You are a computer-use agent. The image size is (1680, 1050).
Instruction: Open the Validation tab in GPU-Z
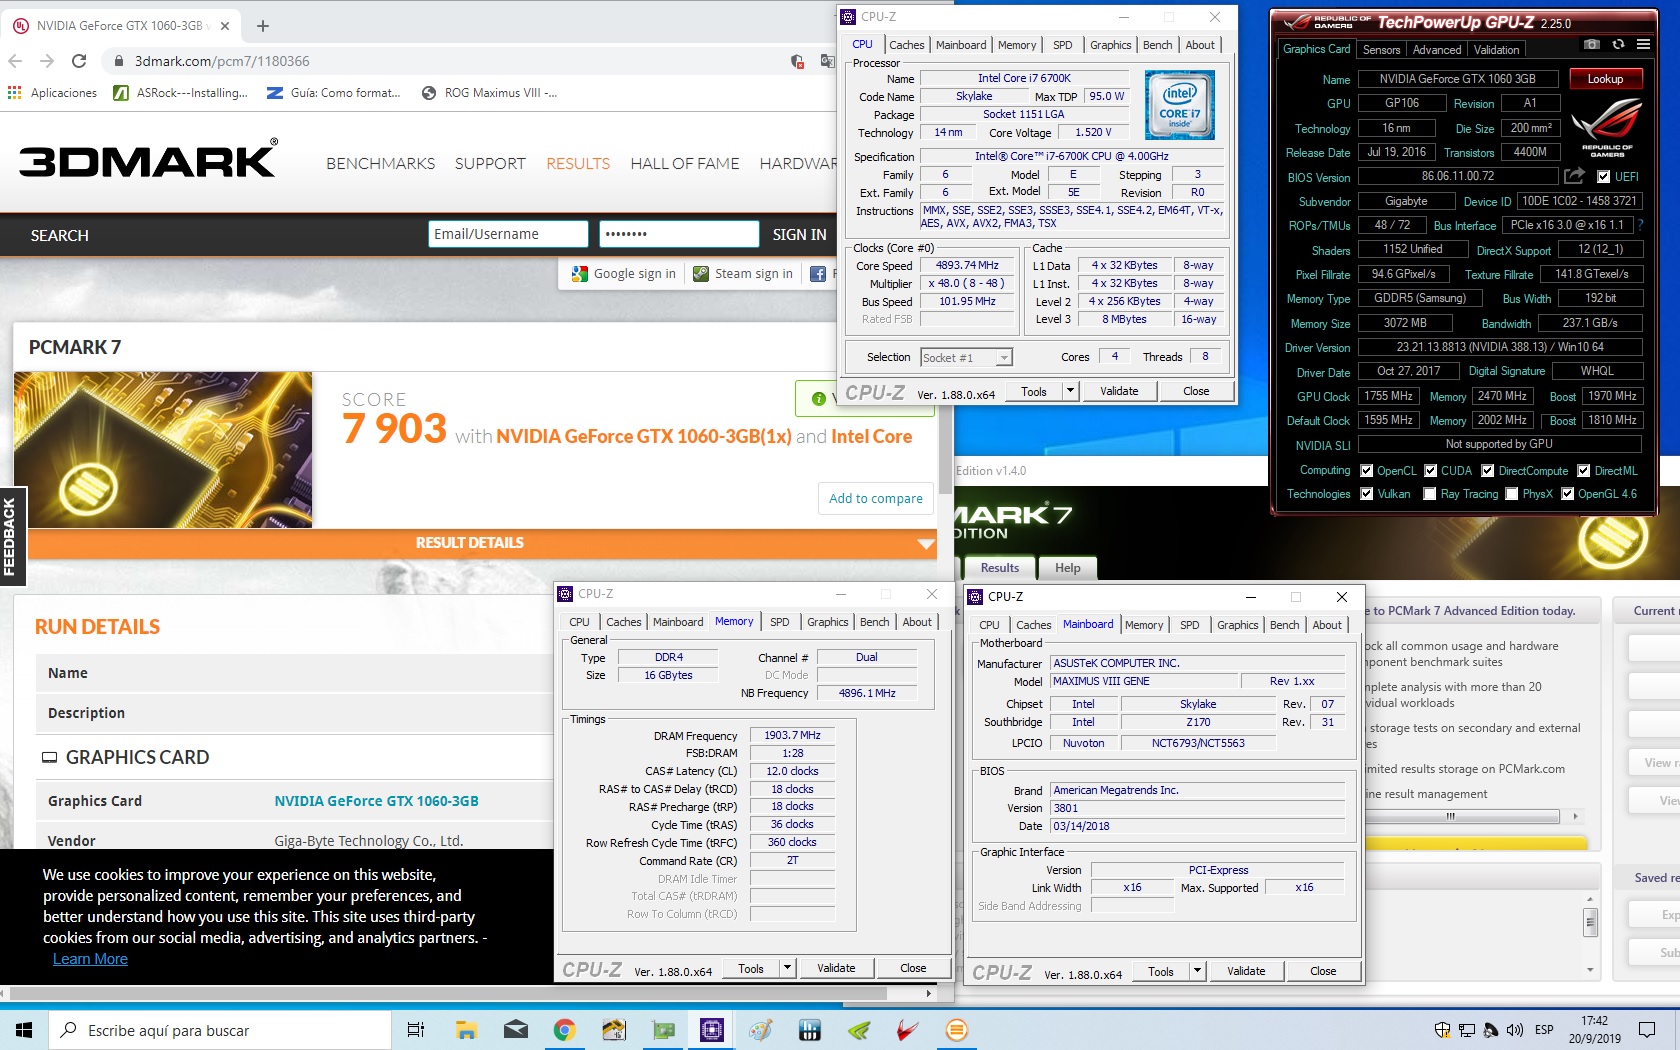click(1497, 50)
